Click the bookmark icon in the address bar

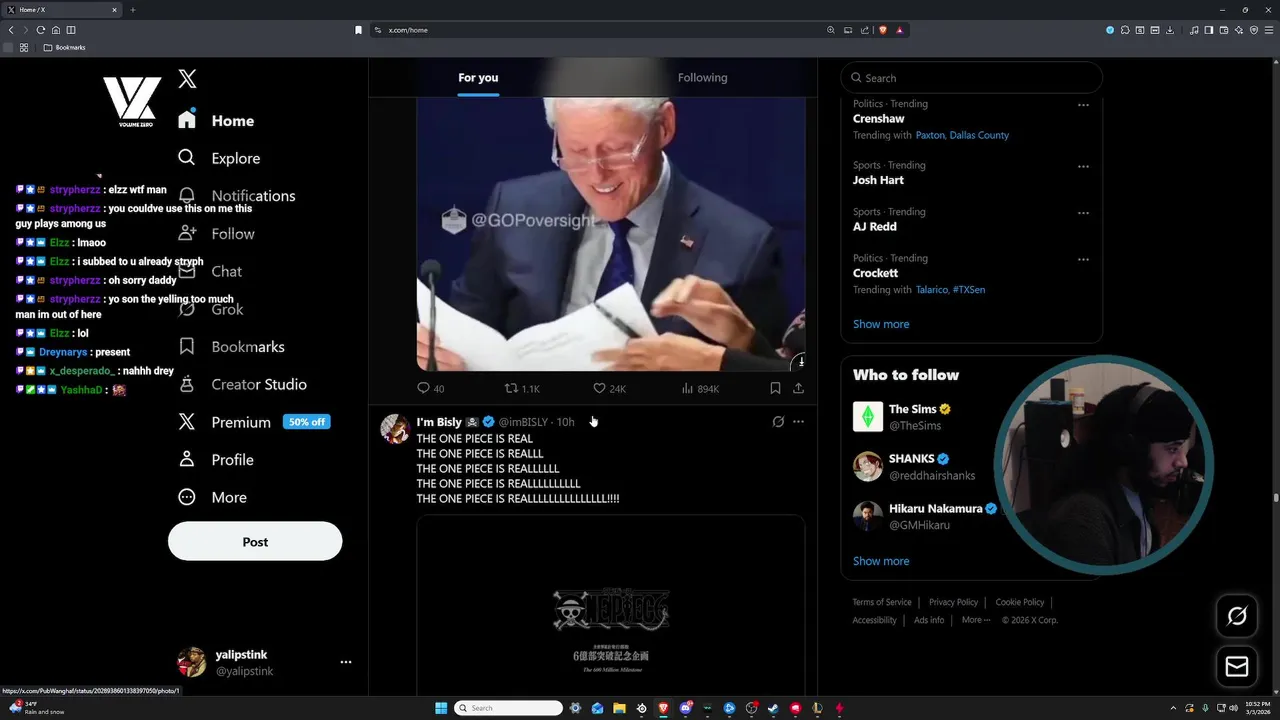[358, 30]
